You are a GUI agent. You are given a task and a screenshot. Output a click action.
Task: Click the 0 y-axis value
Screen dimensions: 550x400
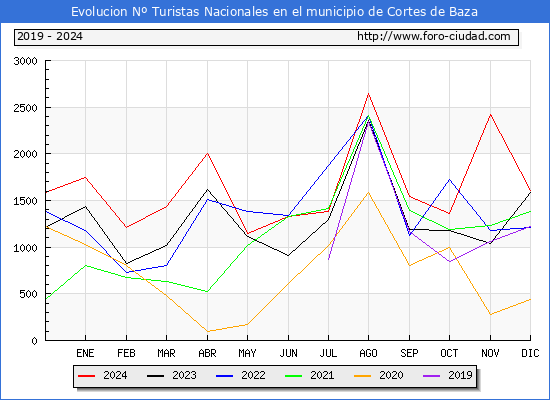pyautogui.click(x=34, y=341)
